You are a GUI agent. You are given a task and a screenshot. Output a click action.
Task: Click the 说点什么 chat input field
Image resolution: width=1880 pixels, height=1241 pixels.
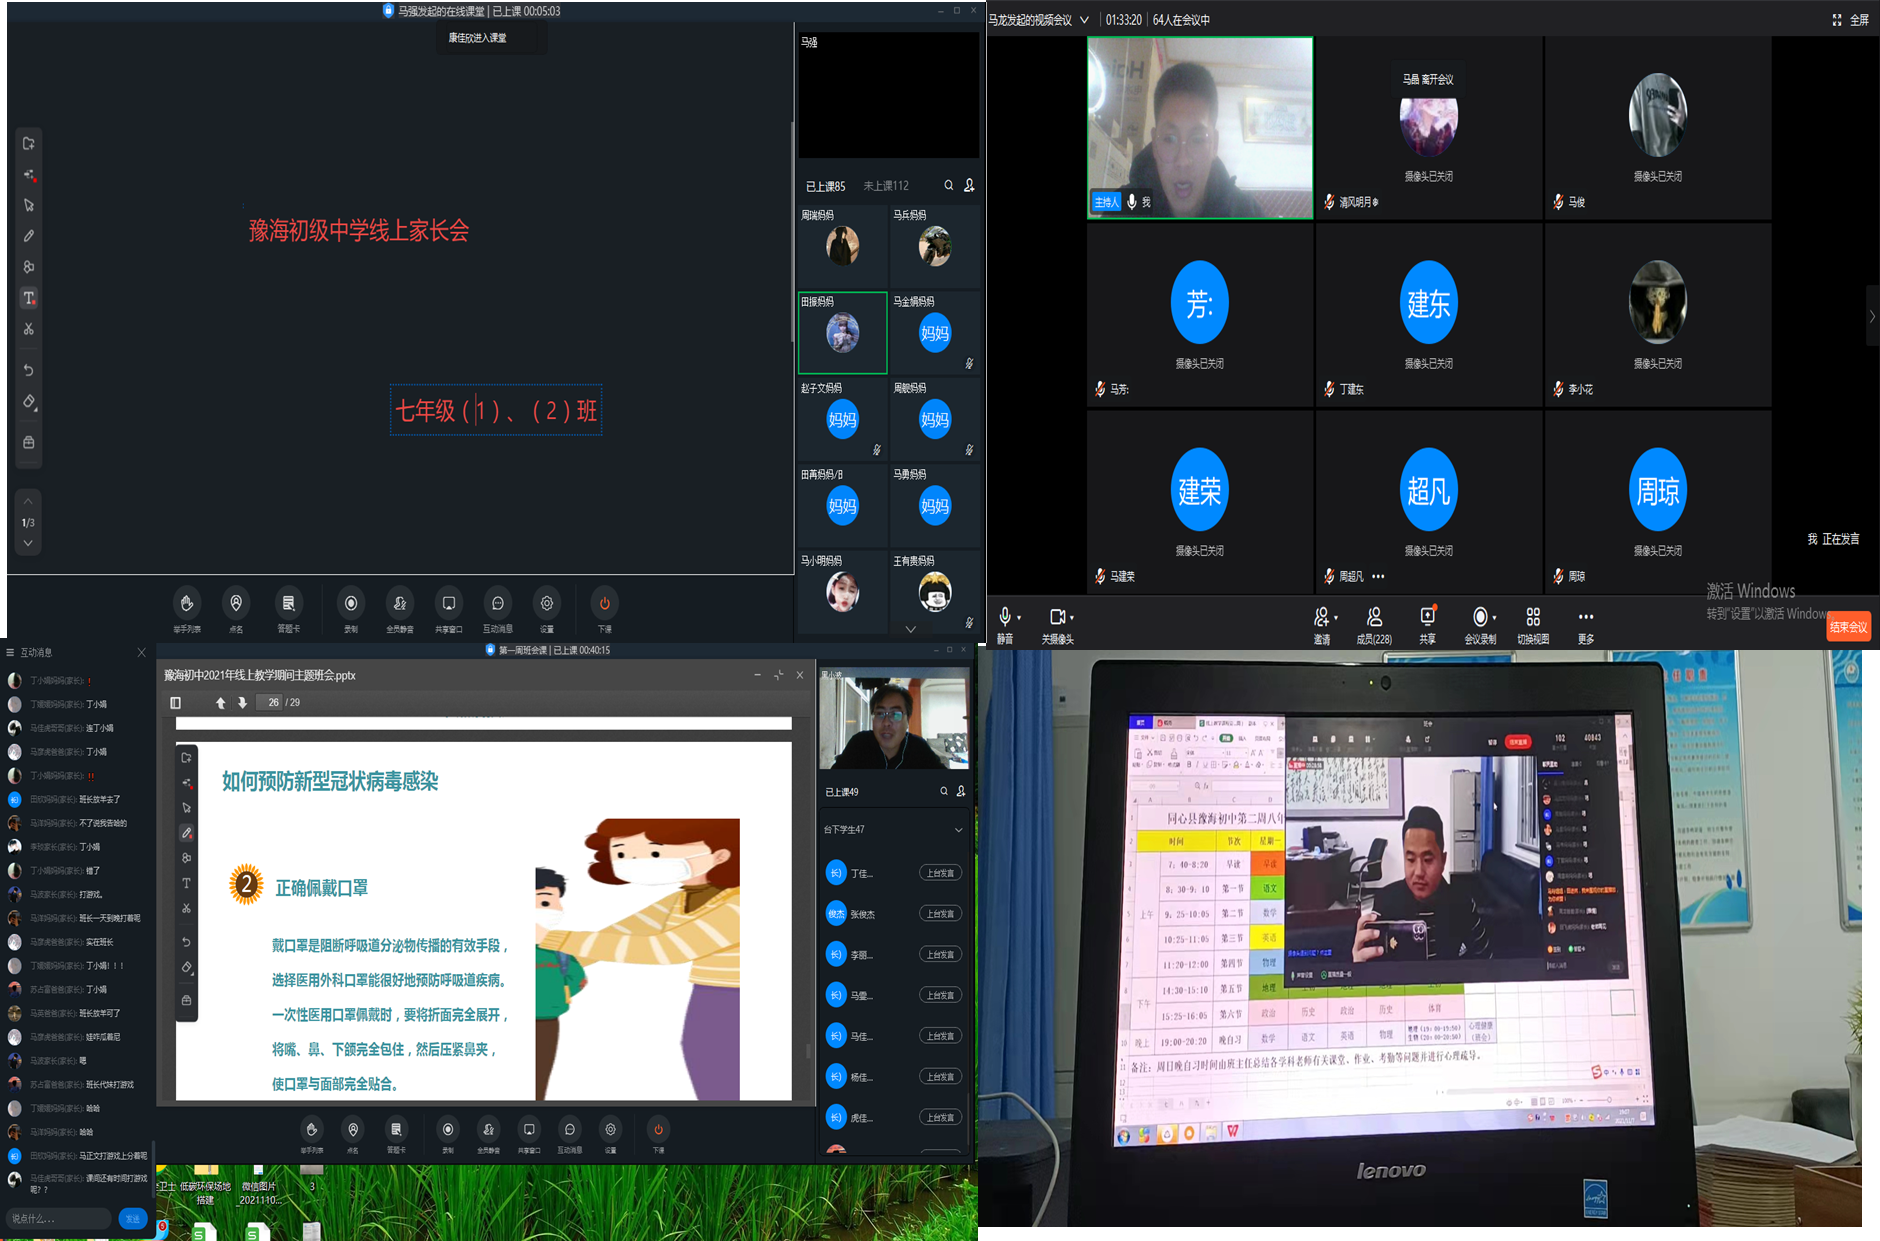pyautogui.click(x=59, y=1218)
